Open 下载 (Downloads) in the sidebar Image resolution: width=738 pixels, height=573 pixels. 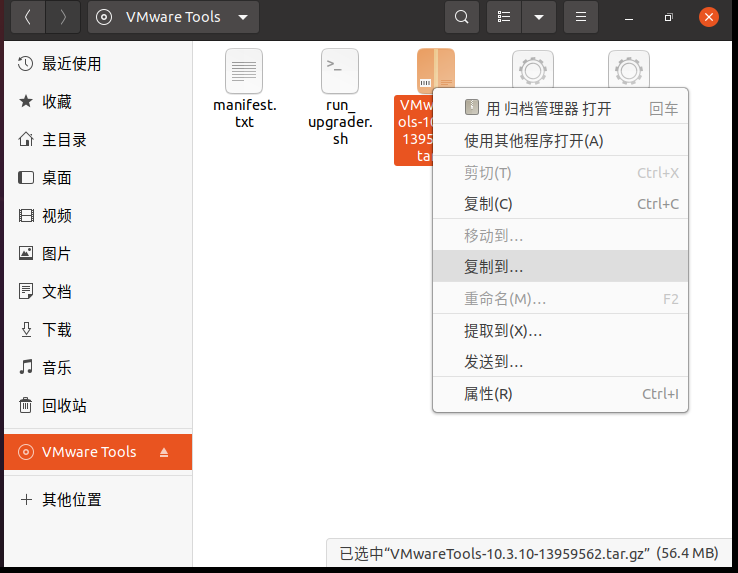[98, 330]
